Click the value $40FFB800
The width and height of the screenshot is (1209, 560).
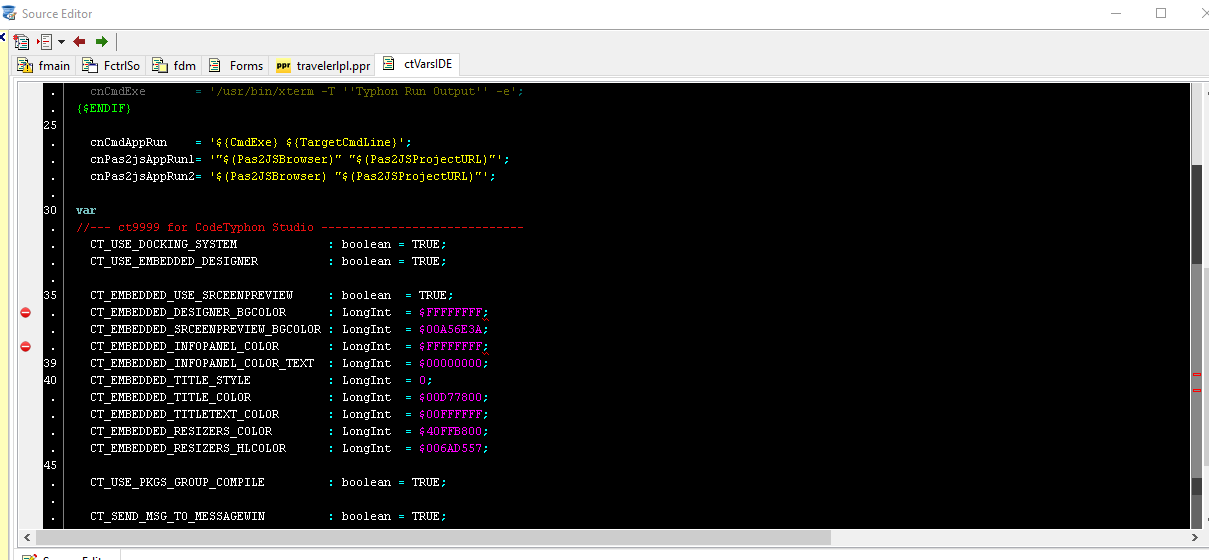450,431
